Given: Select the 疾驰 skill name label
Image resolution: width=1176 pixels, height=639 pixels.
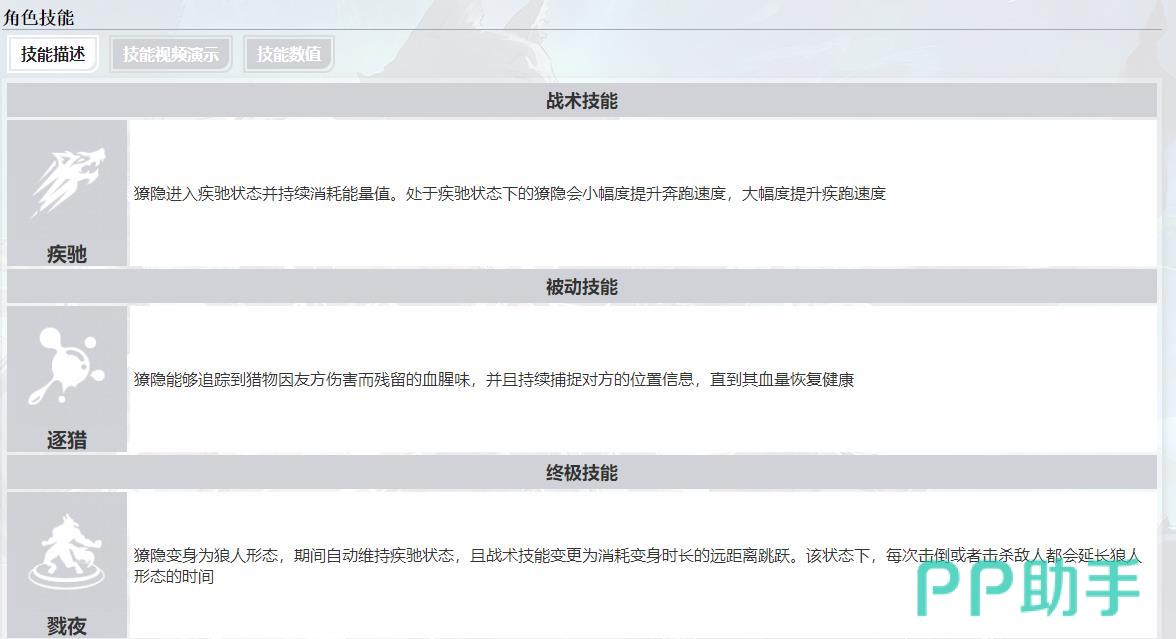Looking at the screenshot, I should pyautogui.click(x=67, y=254).
